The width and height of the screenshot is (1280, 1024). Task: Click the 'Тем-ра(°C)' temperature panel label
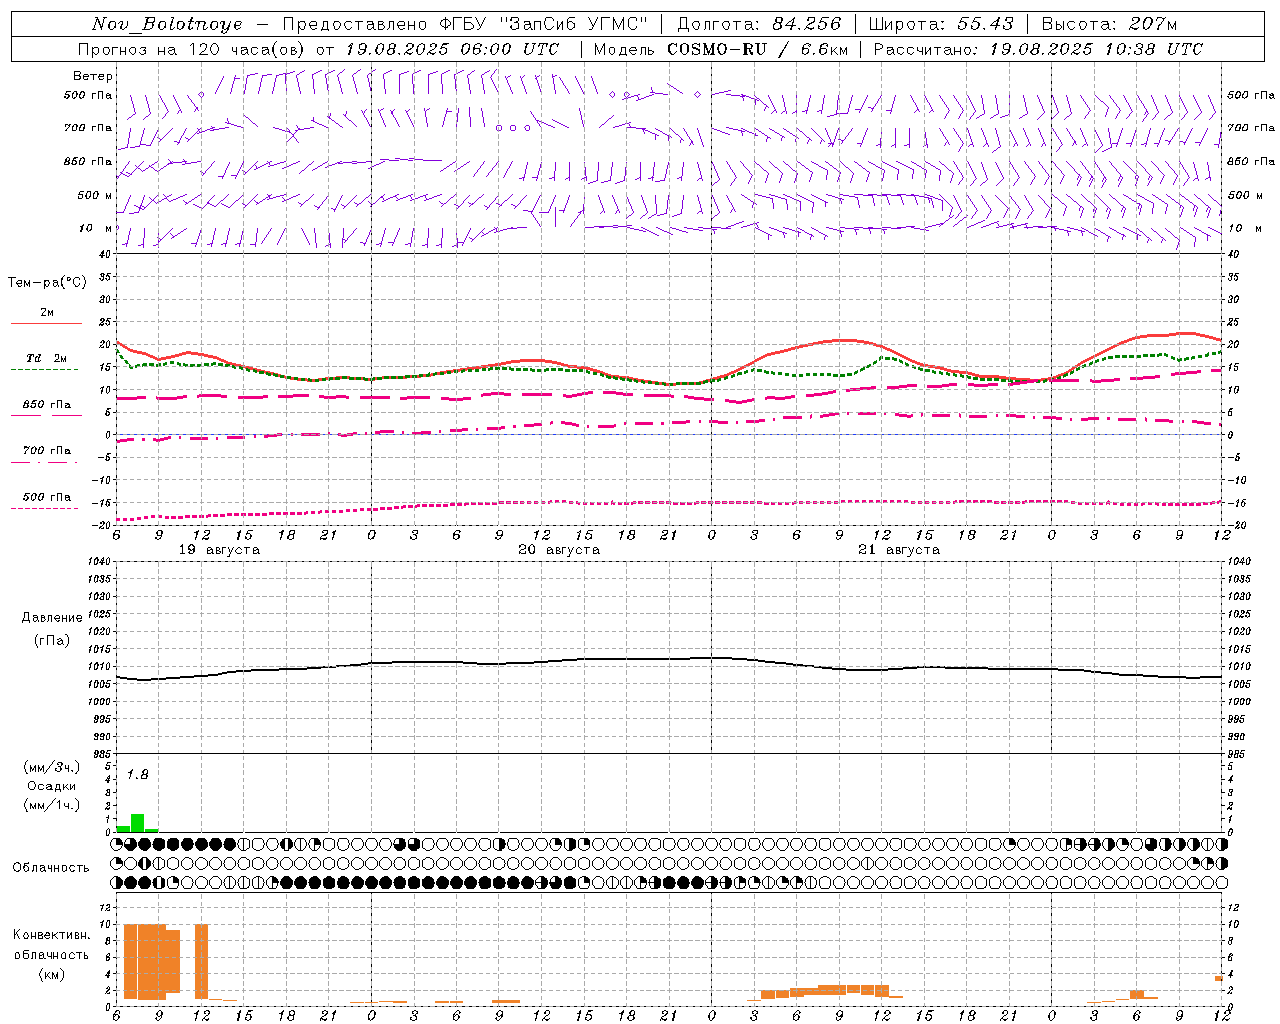(x=47, y=283)
